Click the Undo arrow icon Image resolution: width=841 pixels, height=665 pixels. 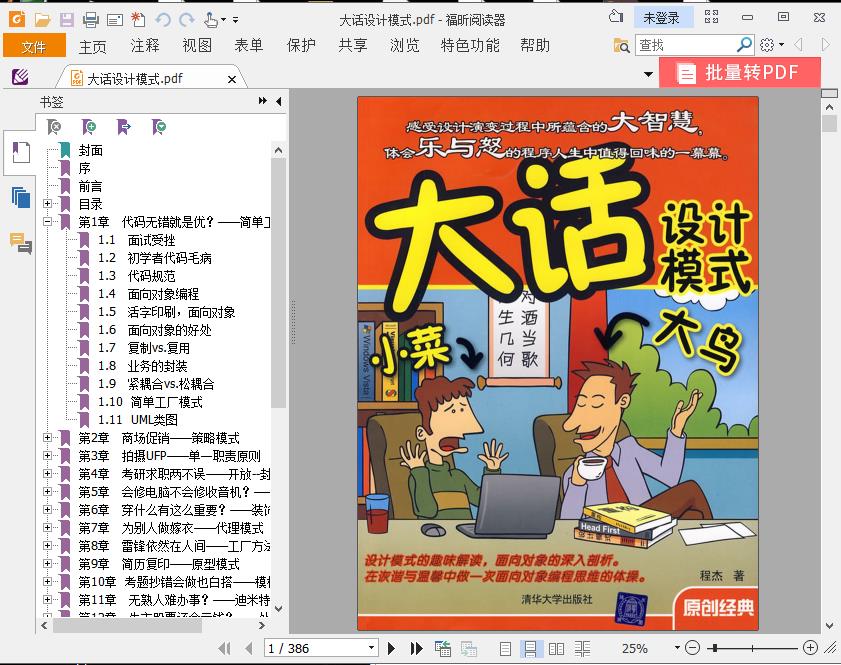163,20
